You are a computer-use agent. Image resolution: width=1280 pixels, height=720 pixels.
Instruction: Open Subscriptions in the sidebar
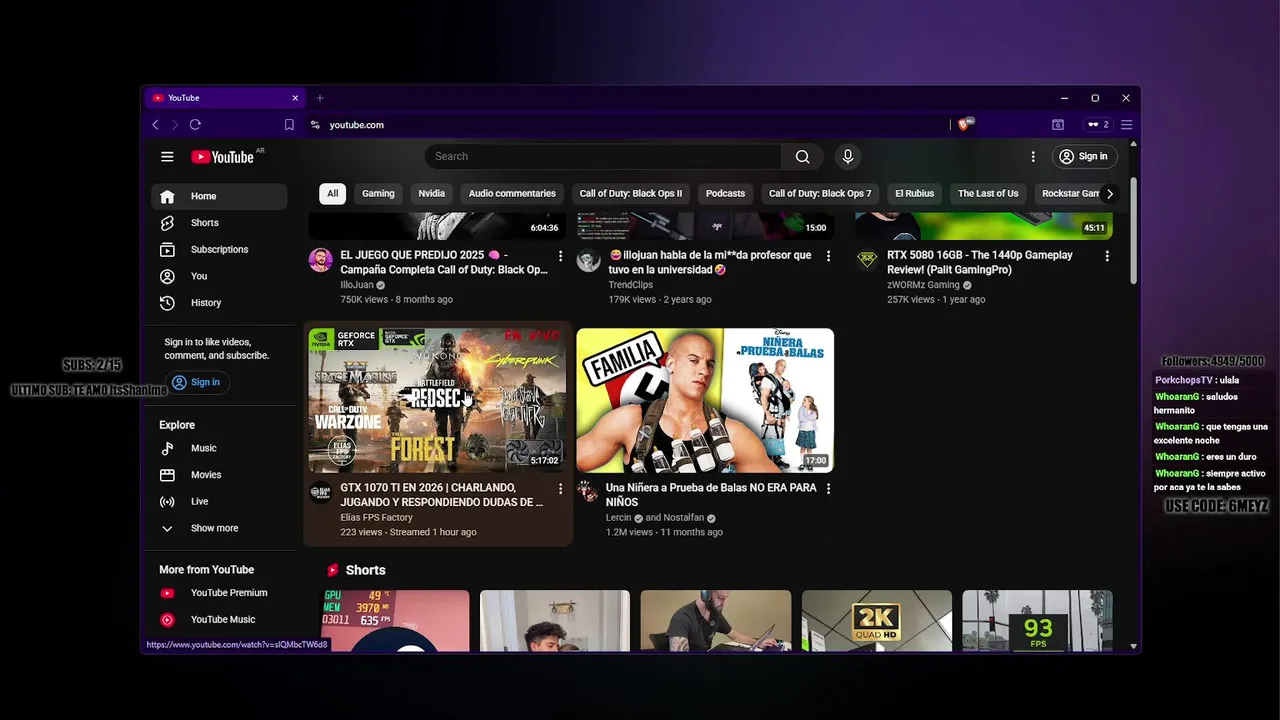point(219,250)
